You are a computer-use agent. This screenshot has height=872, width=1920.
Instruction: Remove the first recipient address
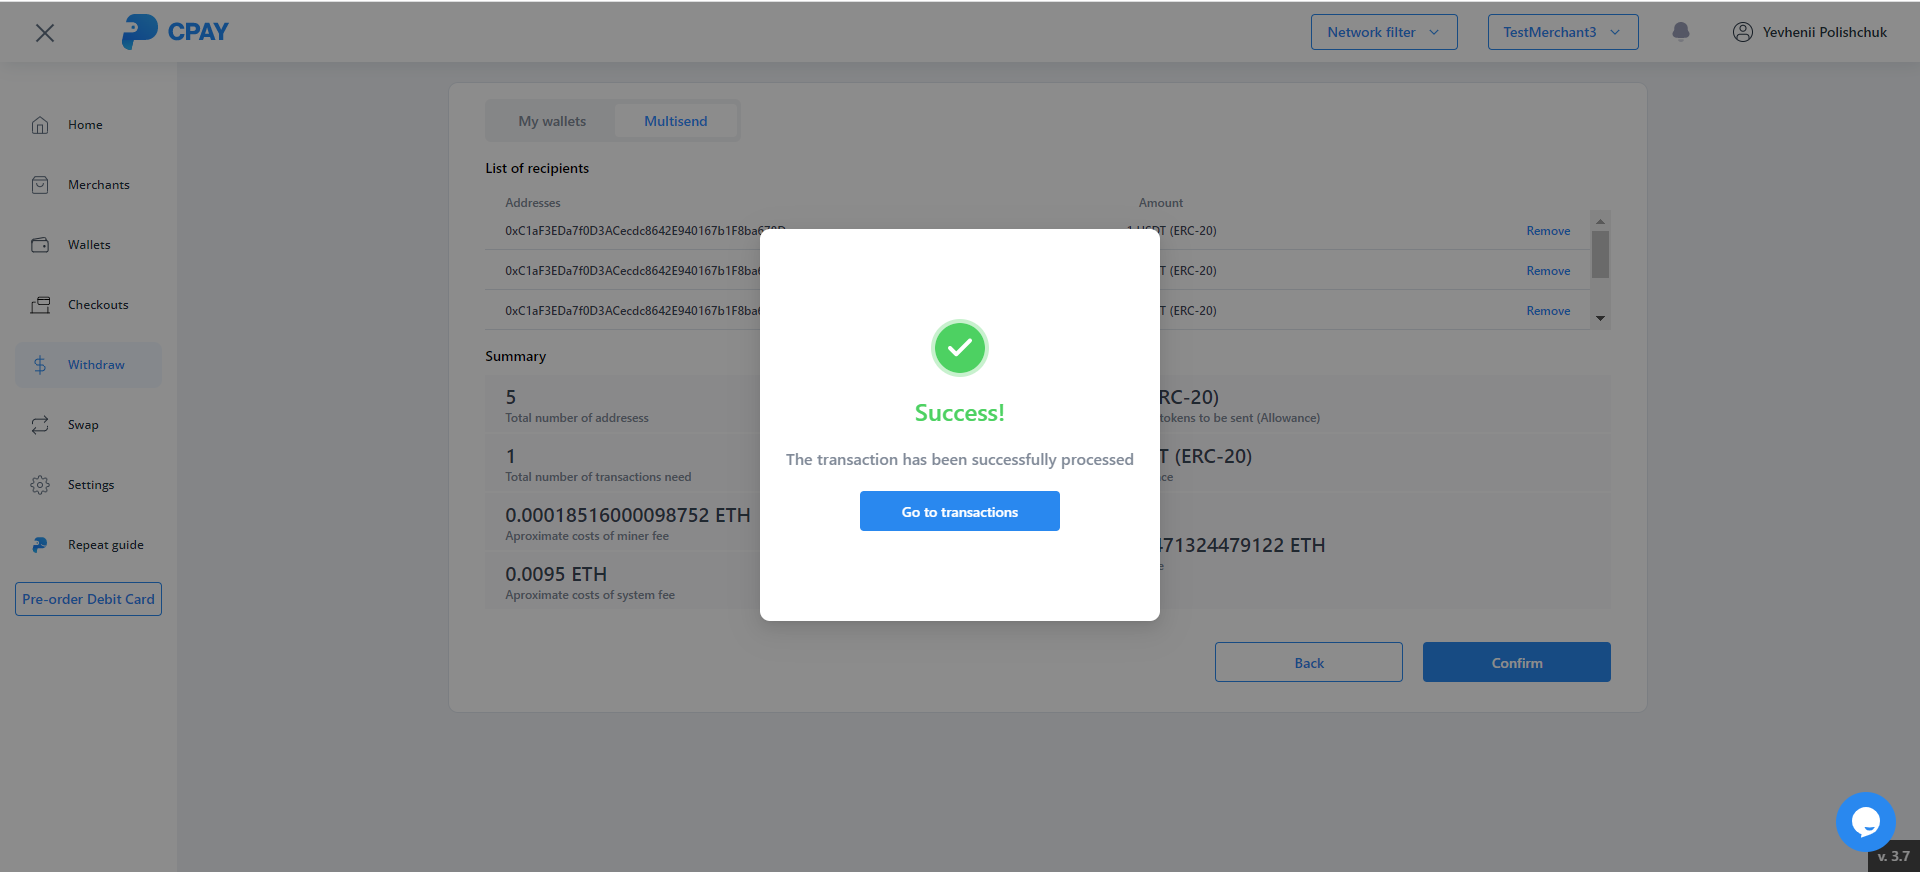1548,231
